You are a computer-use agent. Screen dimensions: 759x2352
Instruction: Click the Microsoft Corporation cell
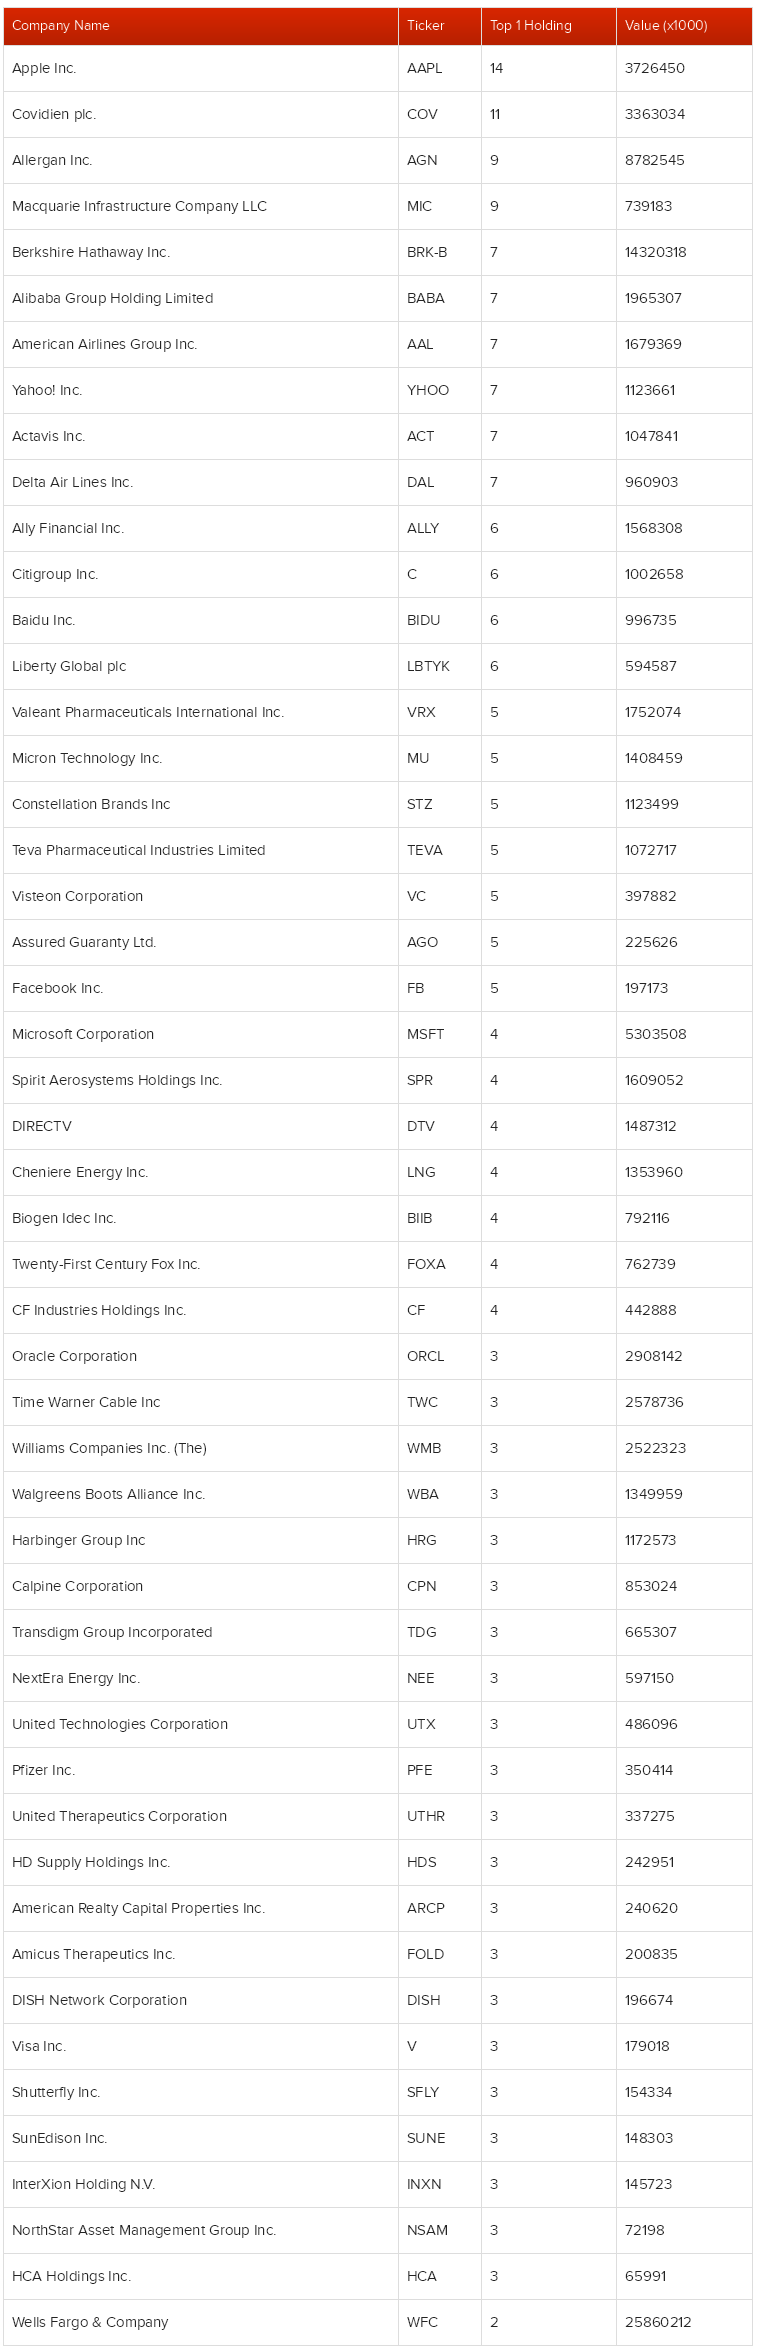click(x=200, y=1034)
